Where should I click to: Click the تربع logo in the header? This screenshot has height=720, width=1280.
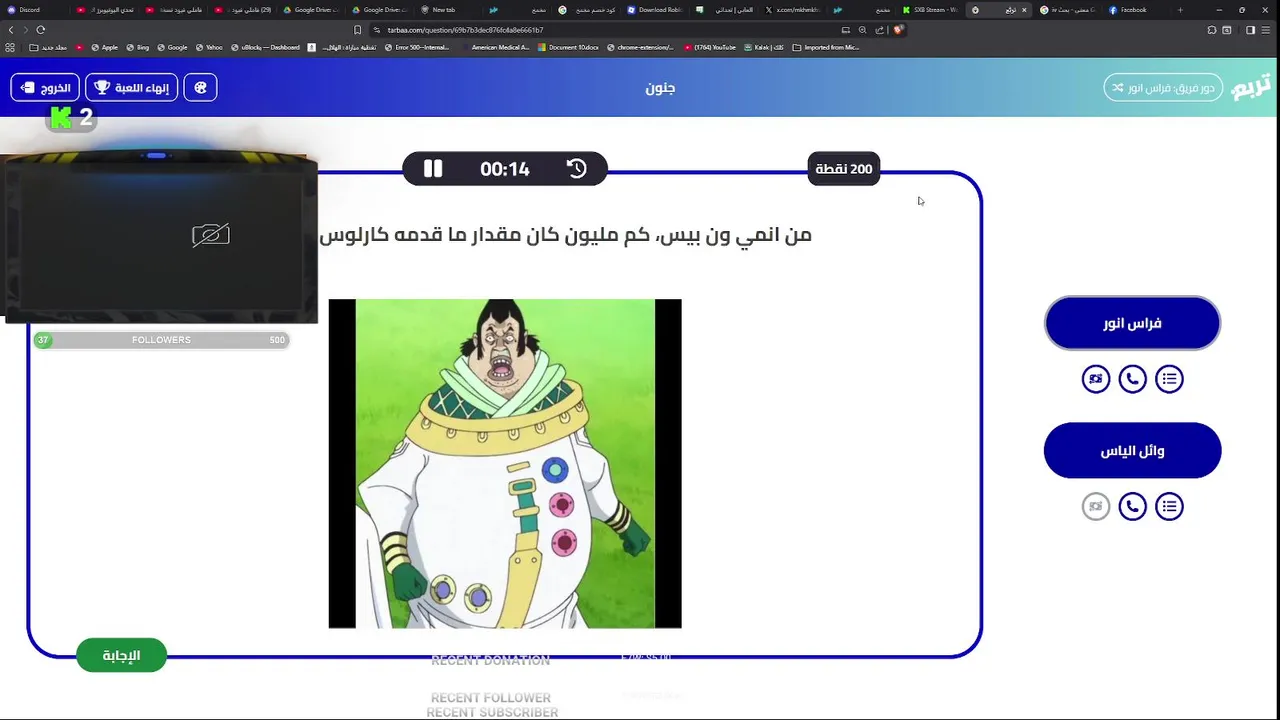(1251, 87)
